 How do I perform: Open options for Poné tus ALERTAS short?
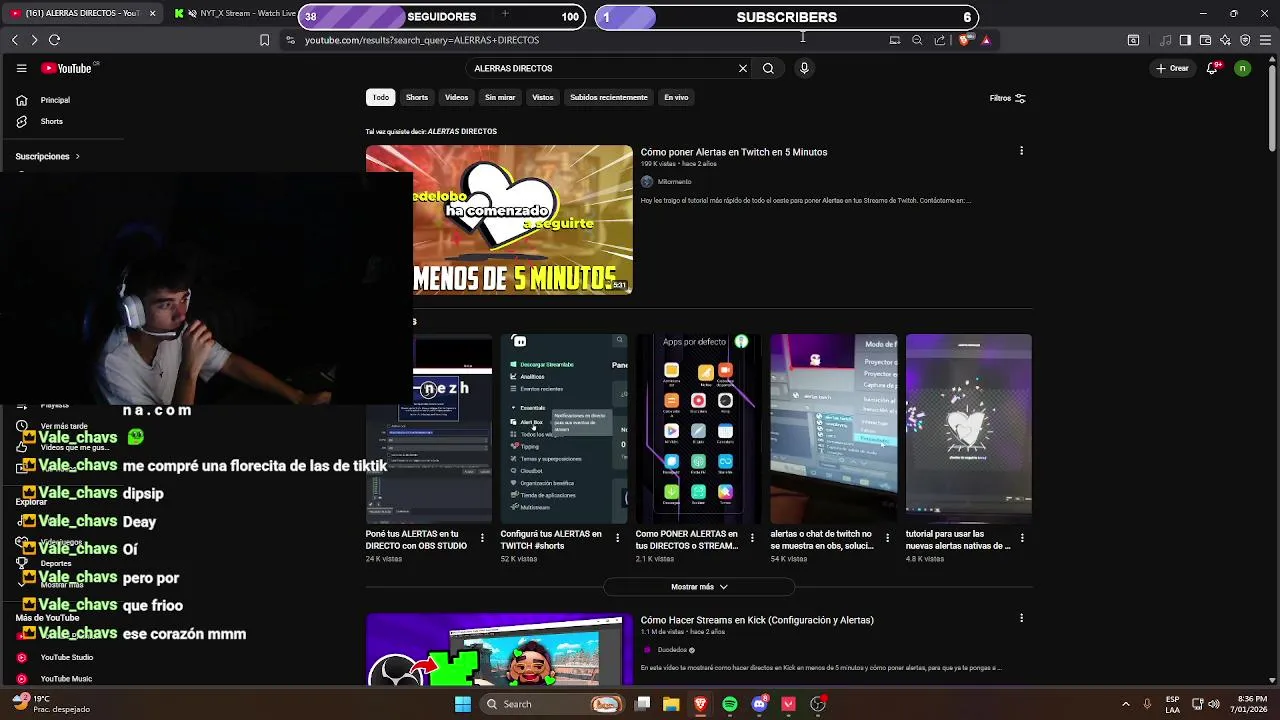[x=482, y=538]
